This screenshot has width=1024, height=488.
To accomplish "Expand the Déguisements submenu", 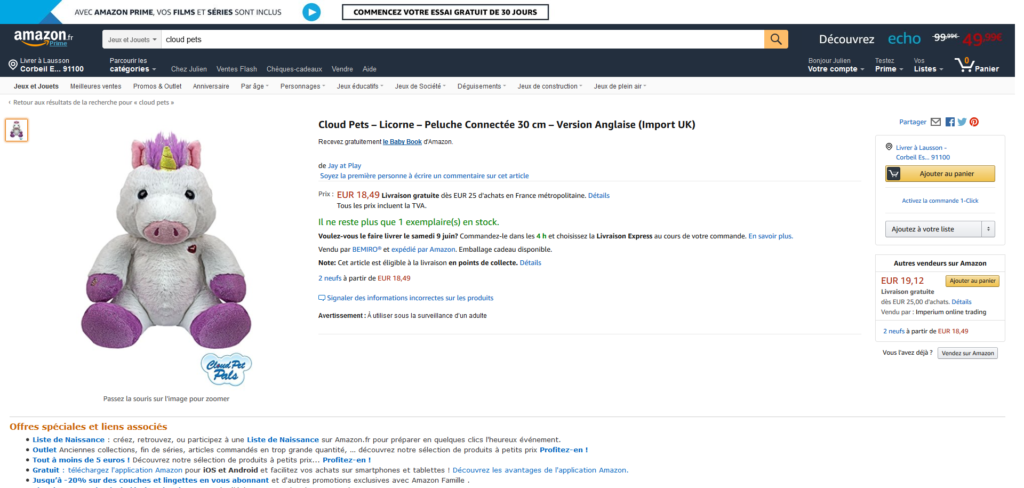I will point(481,86).
